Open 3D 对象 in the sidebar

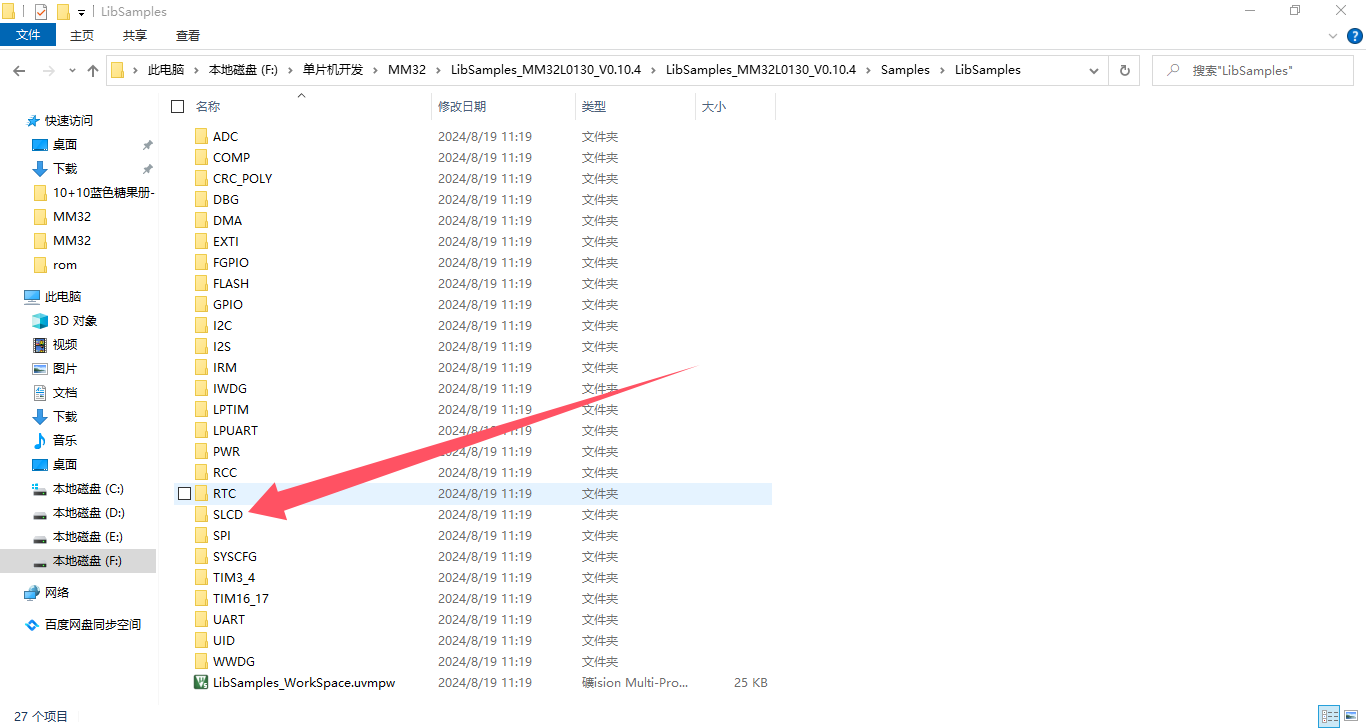[75, 321]
